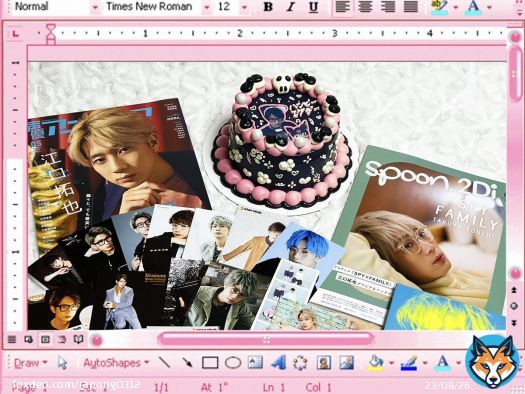Insert WordArt
The image size is (525, 394).
[278, 363]
